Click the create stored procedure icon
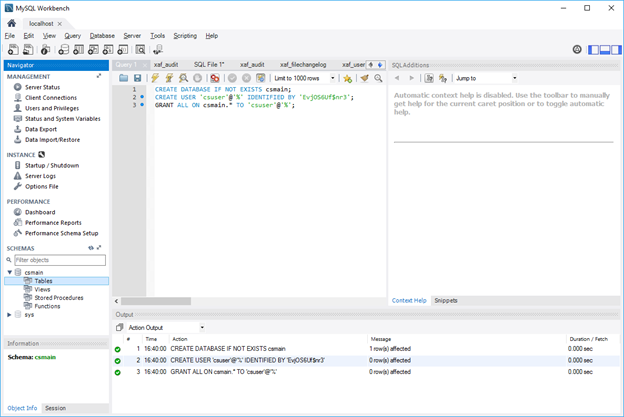This screenshot has width=624, height=417. point(108,49)
